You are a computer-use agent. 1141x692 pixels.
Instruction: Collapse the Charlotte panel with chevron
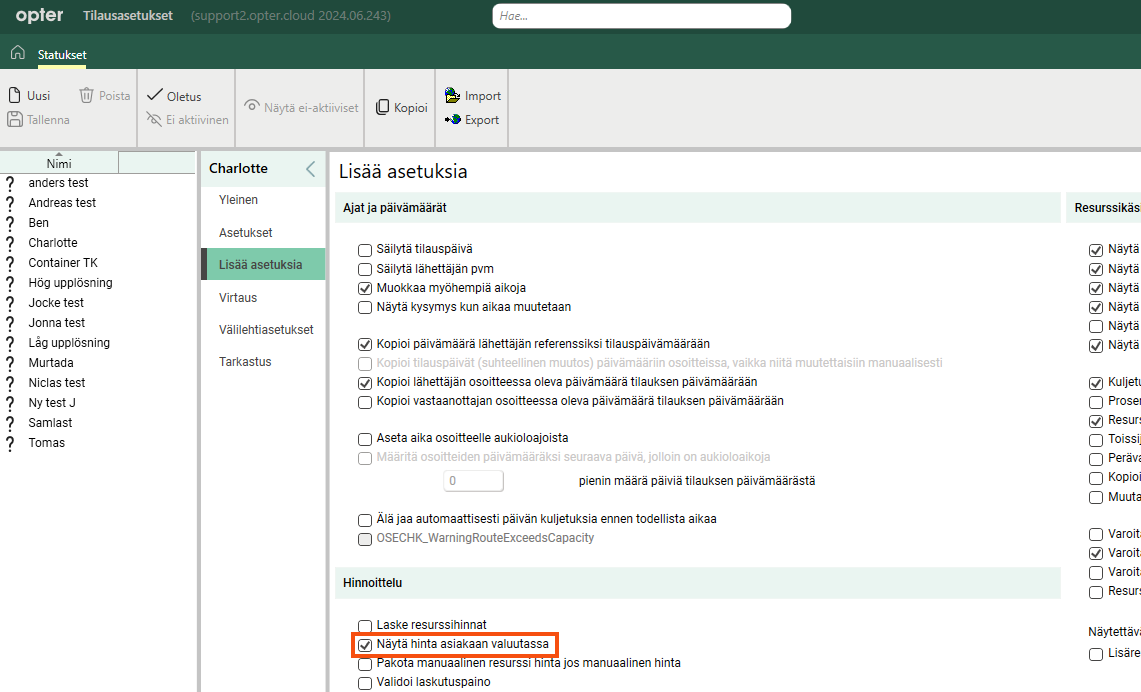[310, 169]
